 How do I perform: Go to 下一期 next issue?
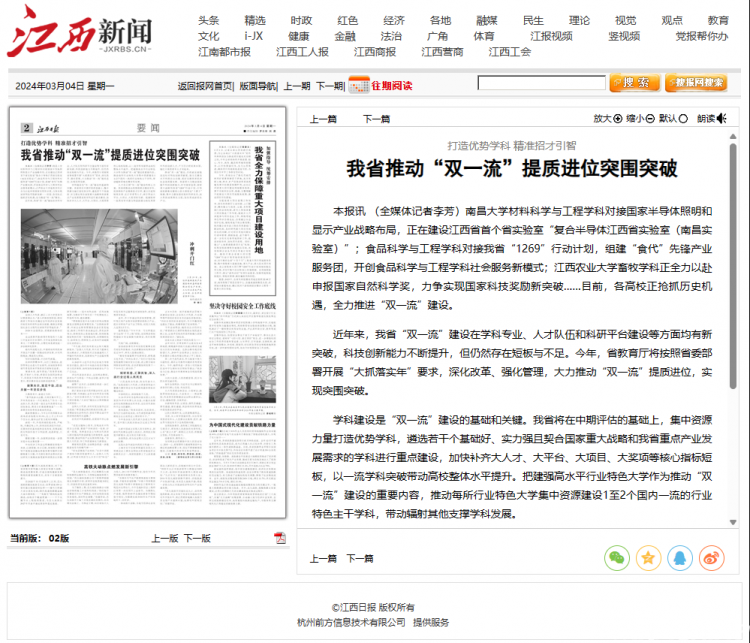329,86
